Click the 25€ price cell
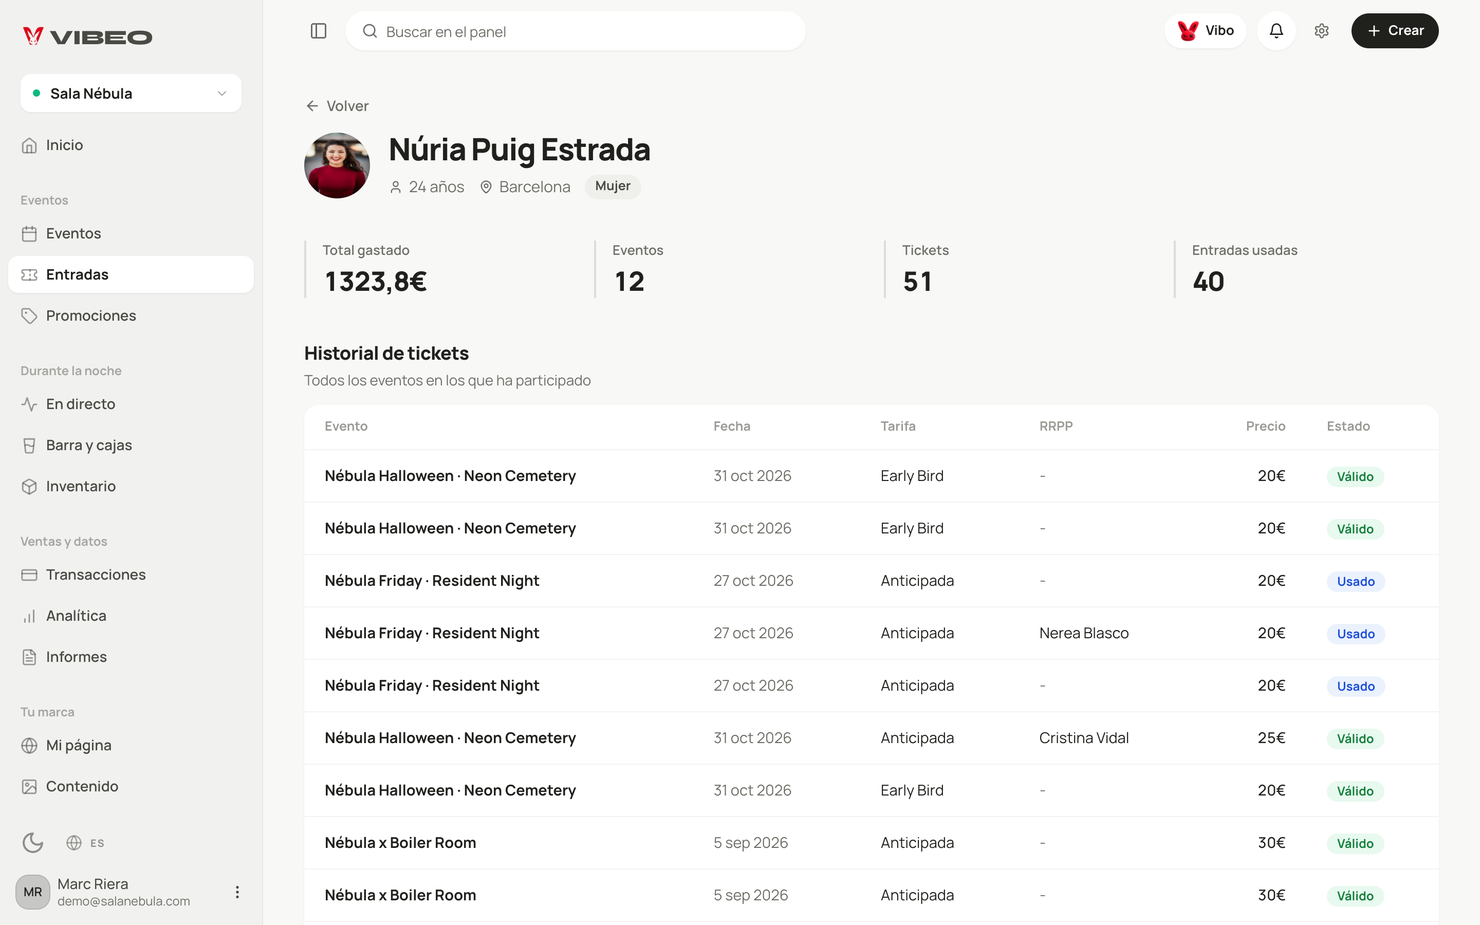This screenshot has height=925, width=1480. coord(1271,738)
